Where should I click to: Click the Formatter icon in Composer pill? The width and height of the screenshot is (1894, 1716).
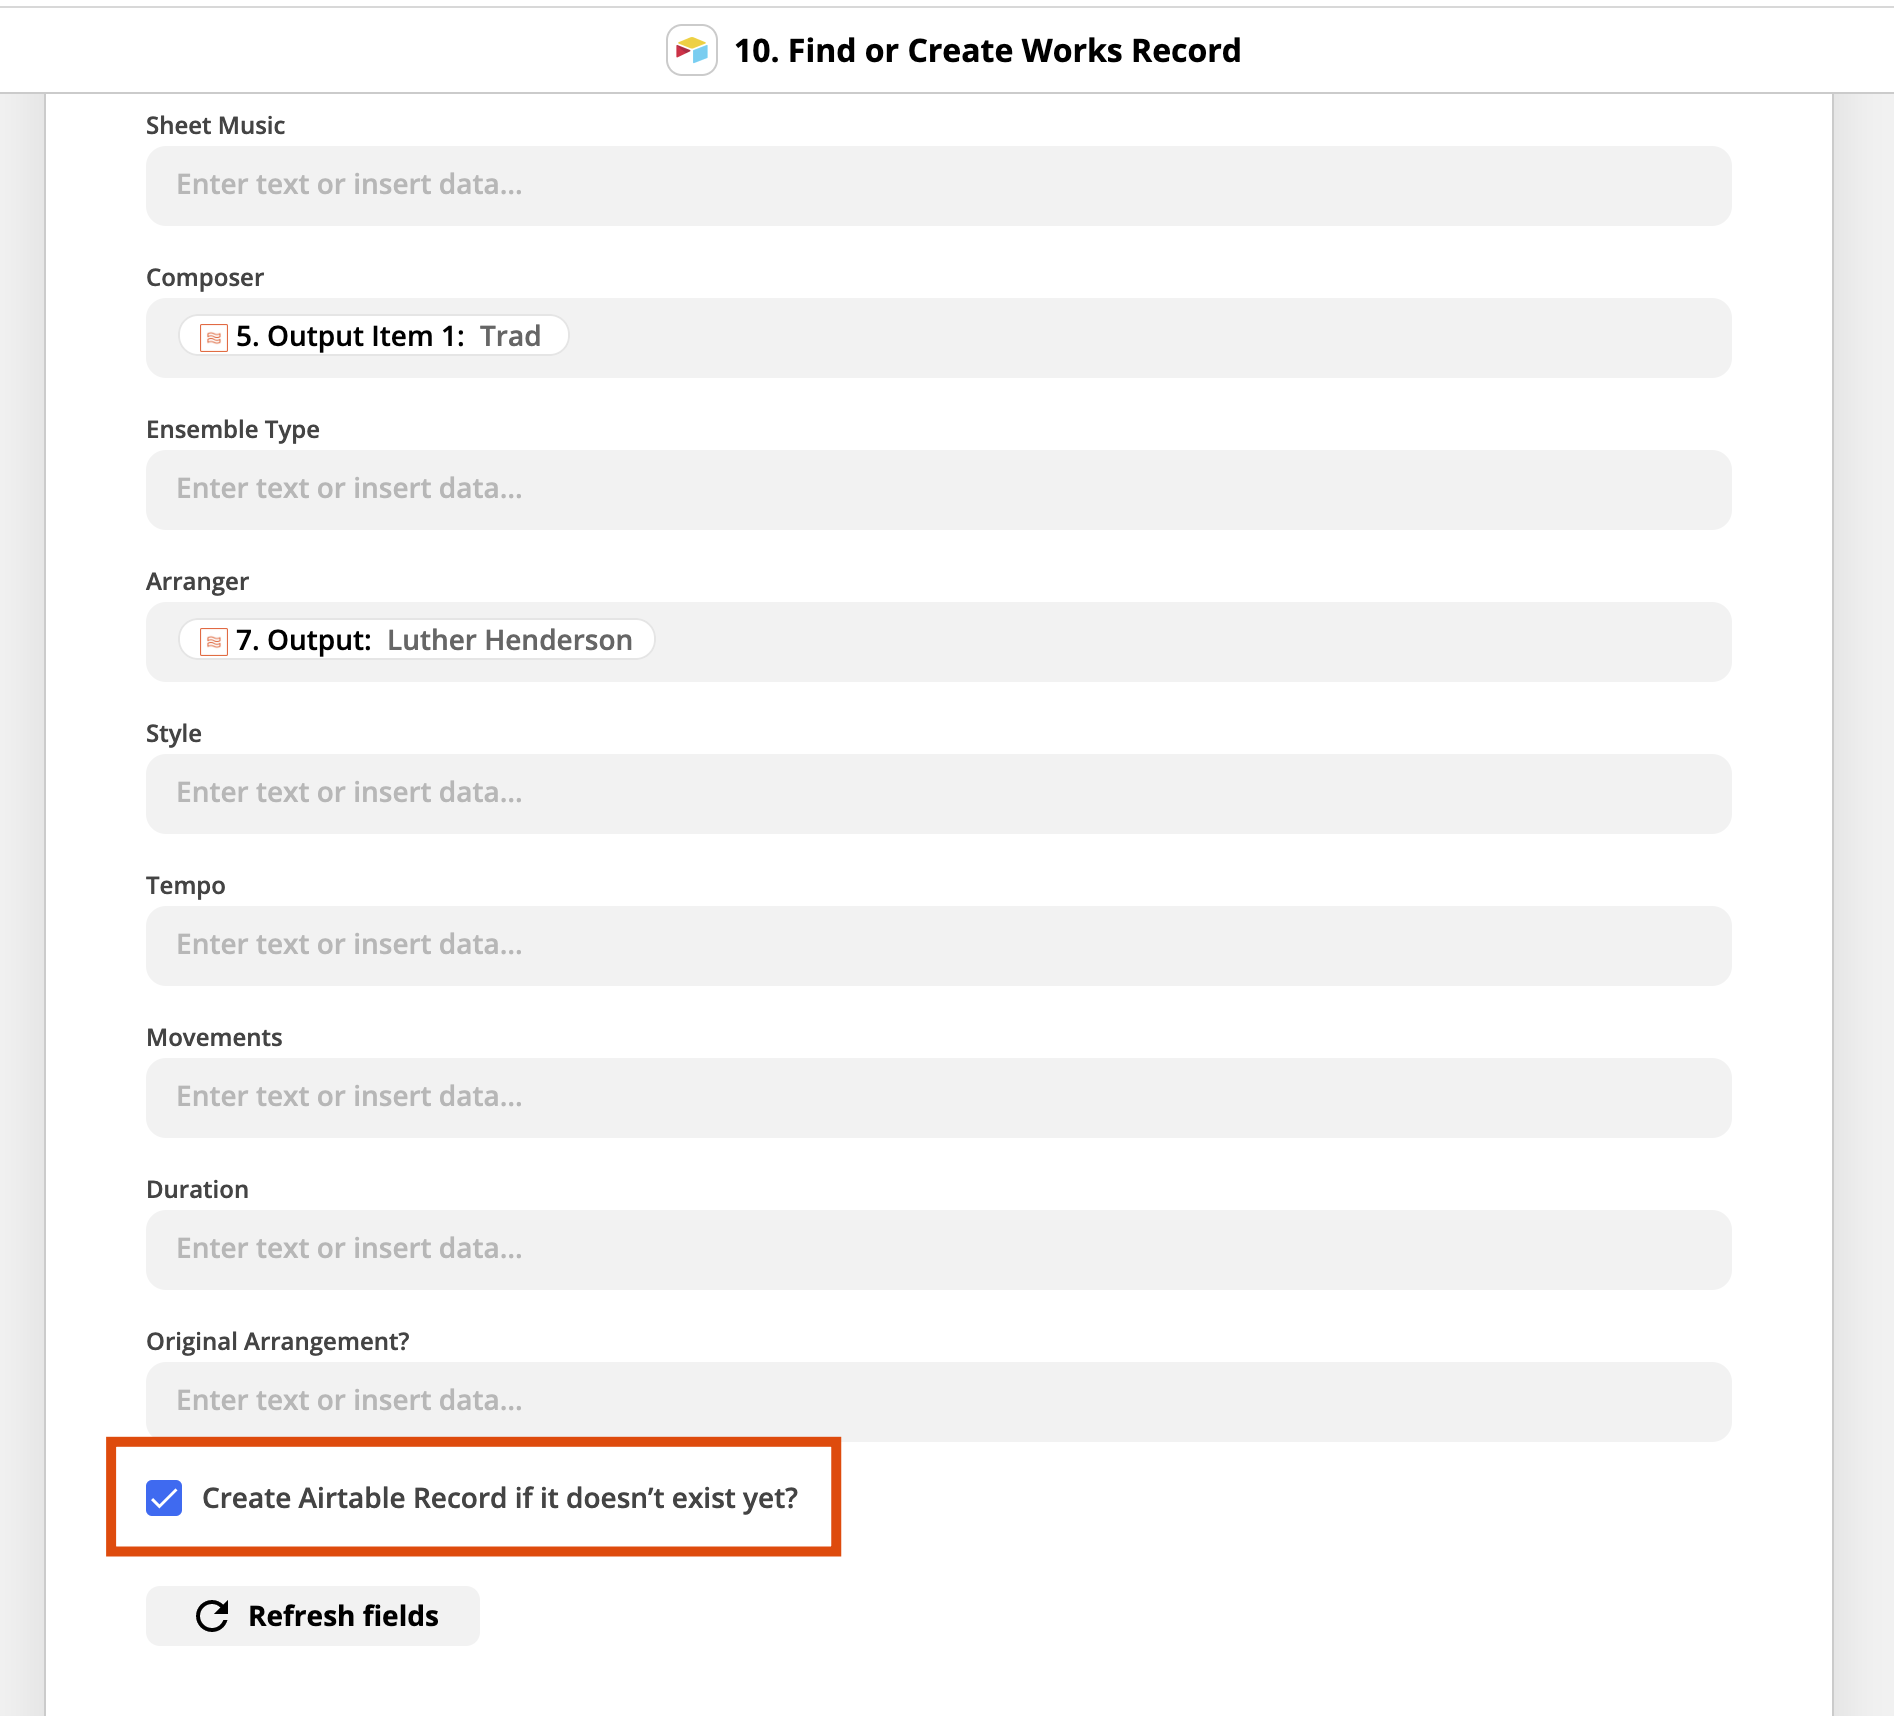213,337
